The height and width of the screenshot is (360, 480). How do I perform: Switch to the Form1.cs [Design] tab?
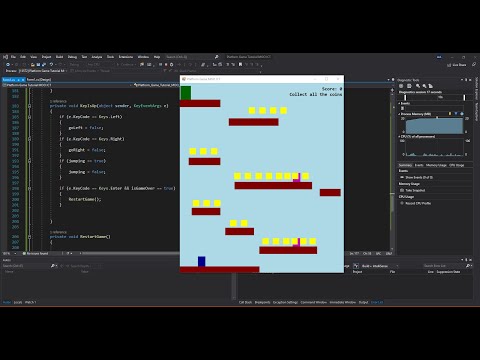click(39, 80)
